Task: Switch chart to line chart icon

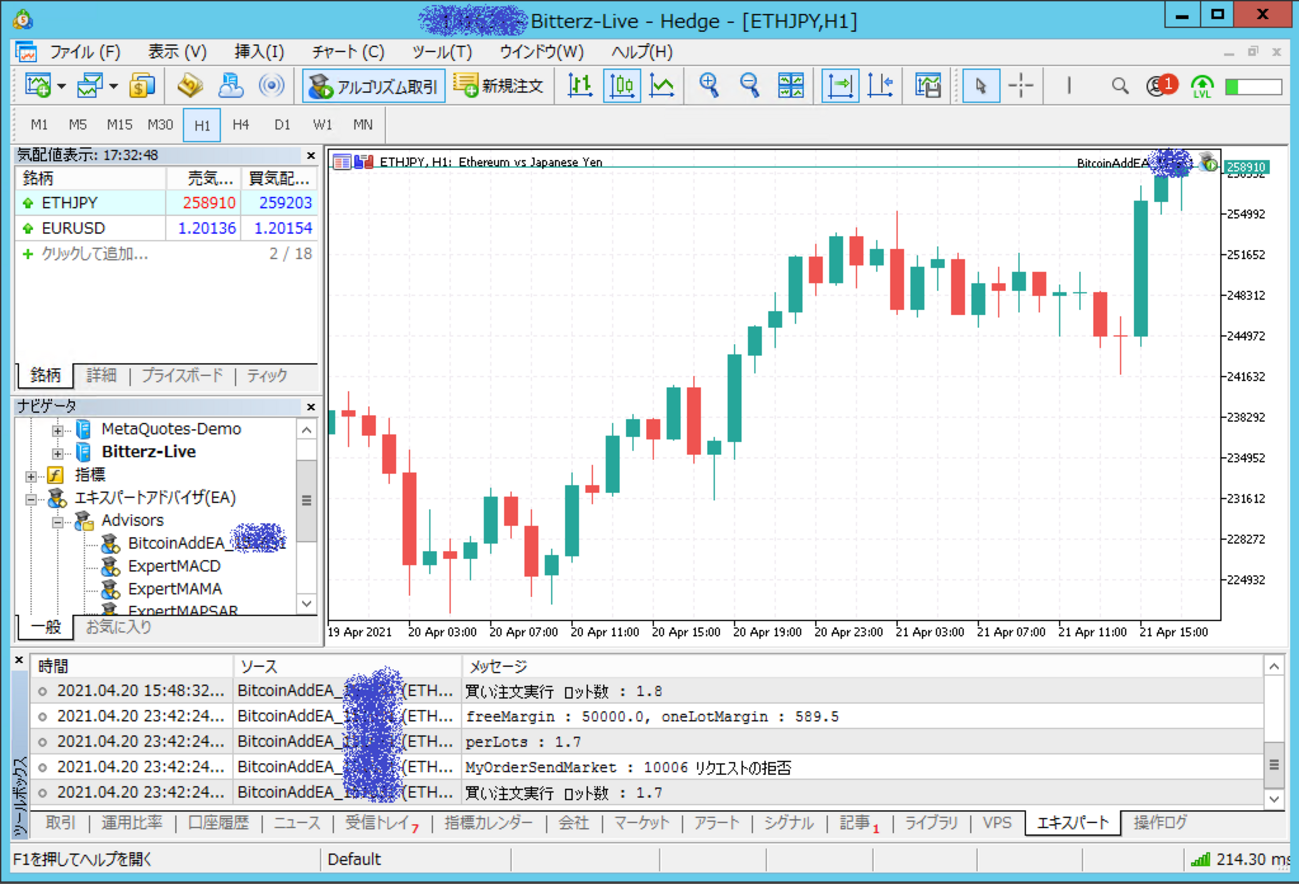Action: pyautogui.click(x=662, y=86)
